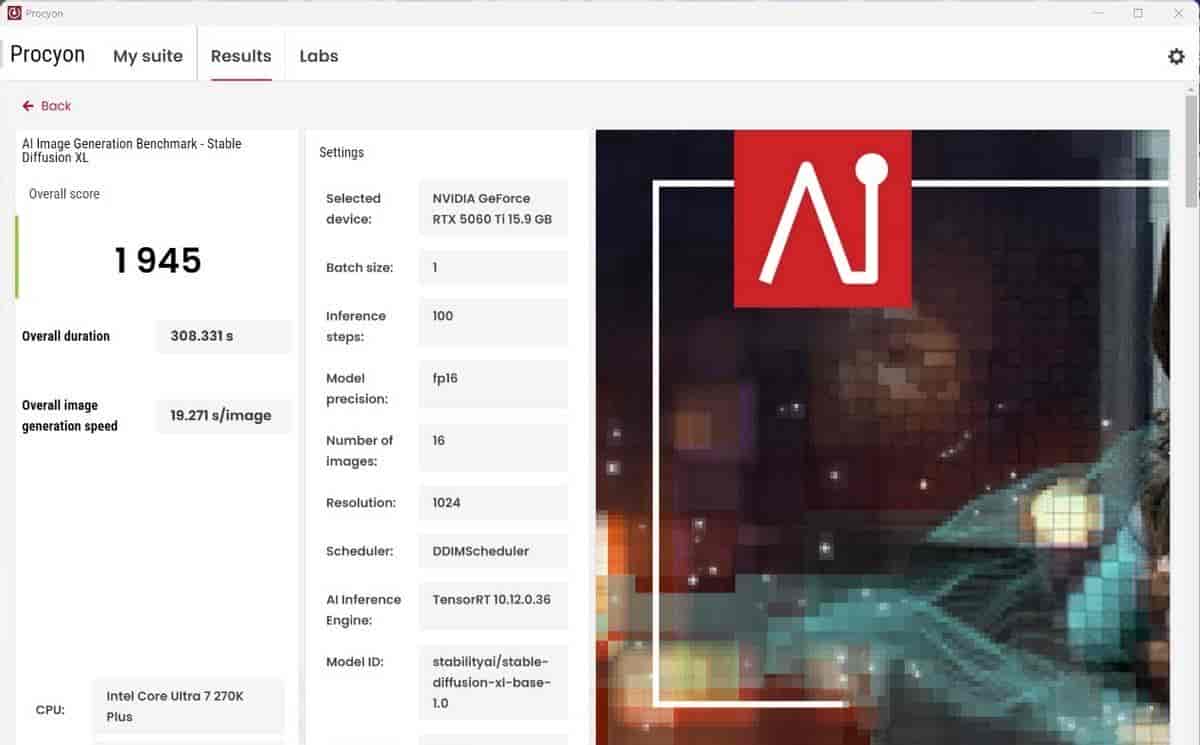
Task: Switch to the Results tab
Action: click(241, 56)
